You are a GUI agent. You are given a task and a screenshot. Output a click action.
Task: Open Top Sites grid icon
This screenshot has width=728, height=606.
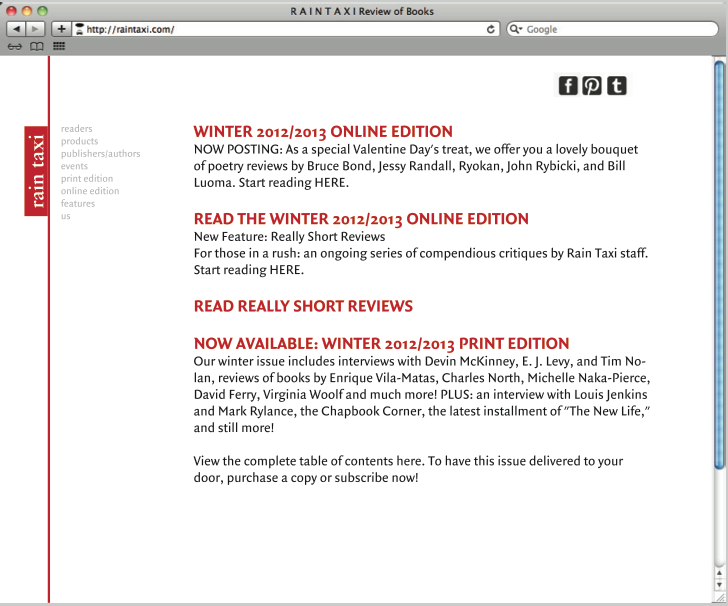coord(59,46)
